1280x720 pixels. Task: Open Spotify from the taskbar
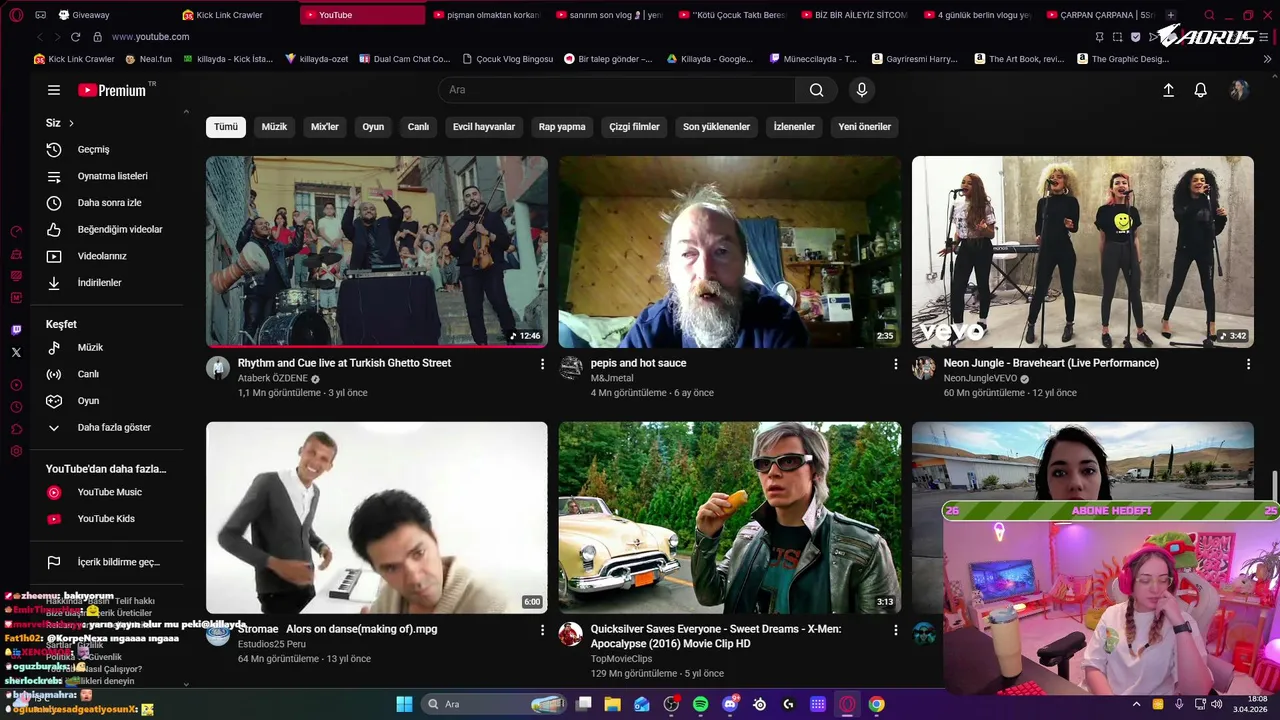(700, 704)
